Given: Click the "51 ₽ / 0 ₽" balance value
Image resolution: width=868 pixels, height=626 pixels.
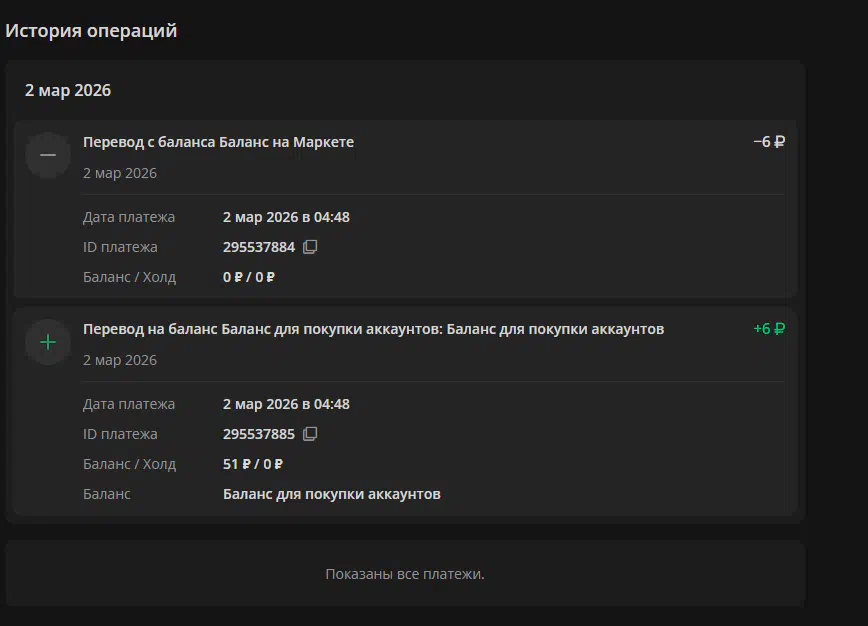Looking at the screenshot, I should point(252,464).
